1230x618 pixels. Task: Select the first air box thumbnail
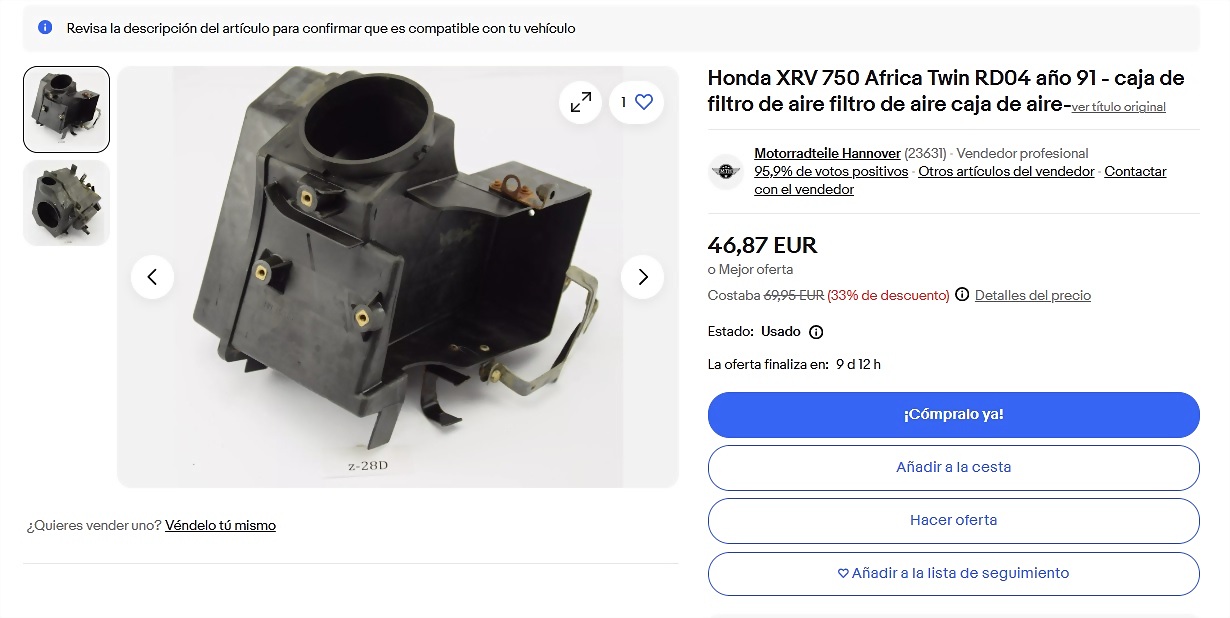pos(66,110)
